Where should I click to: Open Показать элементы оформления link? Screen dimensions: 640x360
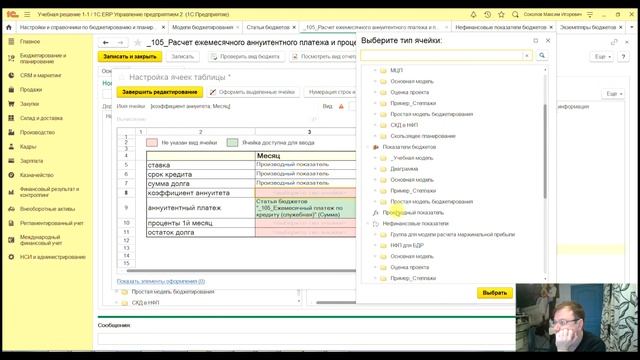(x=161, y=281)
